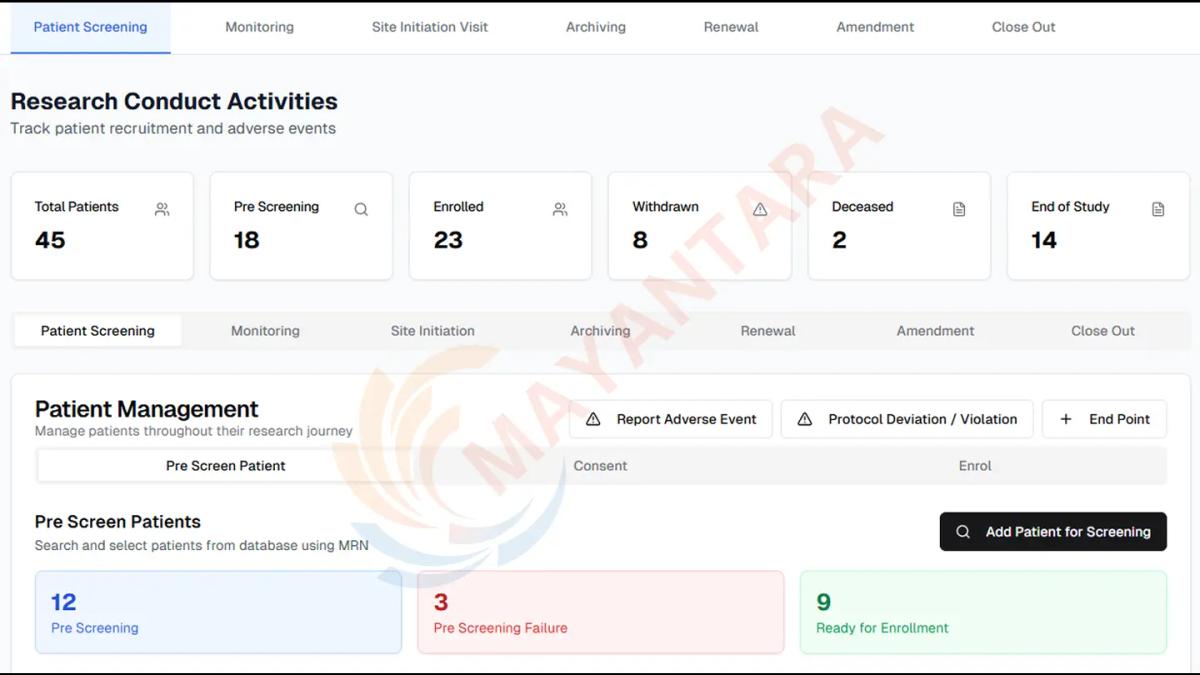Select the Site Initiation tab in lower tab bar
This screenshot has height=675, width=1200.
431,331
